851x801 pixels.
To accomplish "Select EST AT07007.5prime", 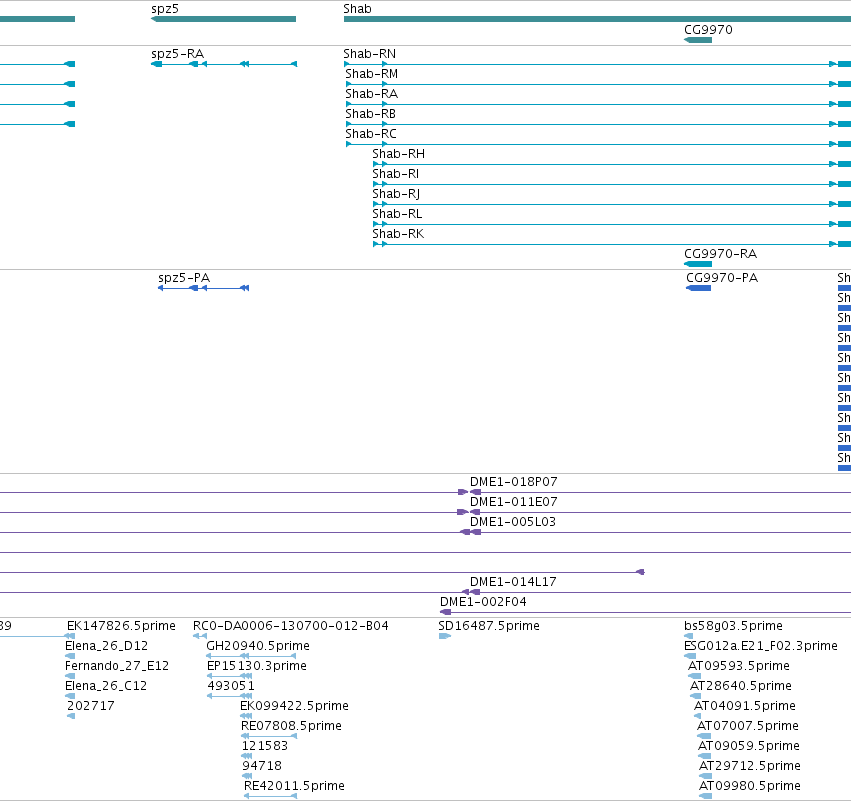I will 748,727.
